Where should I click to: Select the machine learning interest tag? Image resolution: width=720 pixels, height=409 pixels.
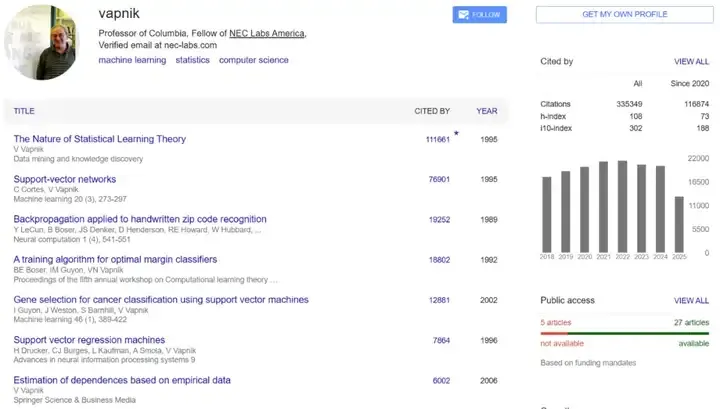click(132, 60)
